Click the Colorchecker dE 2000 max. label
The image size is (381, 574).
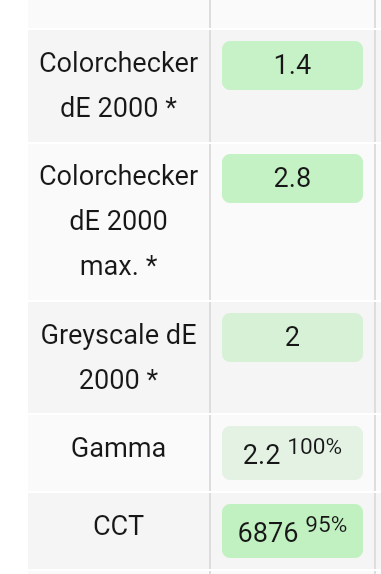tap(119, 220)
